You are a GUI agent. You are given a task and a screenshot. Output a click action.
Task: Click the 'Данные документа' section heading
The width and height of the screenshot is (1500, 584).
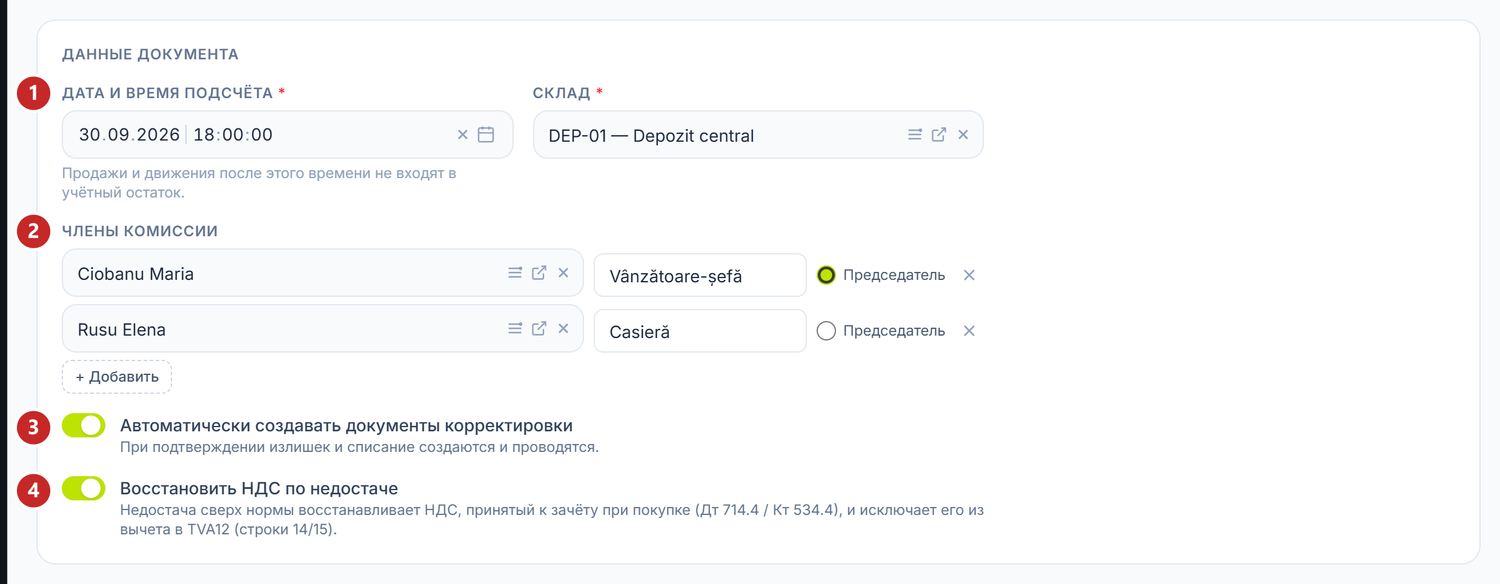pyautogui.click(x=150, y=54)
